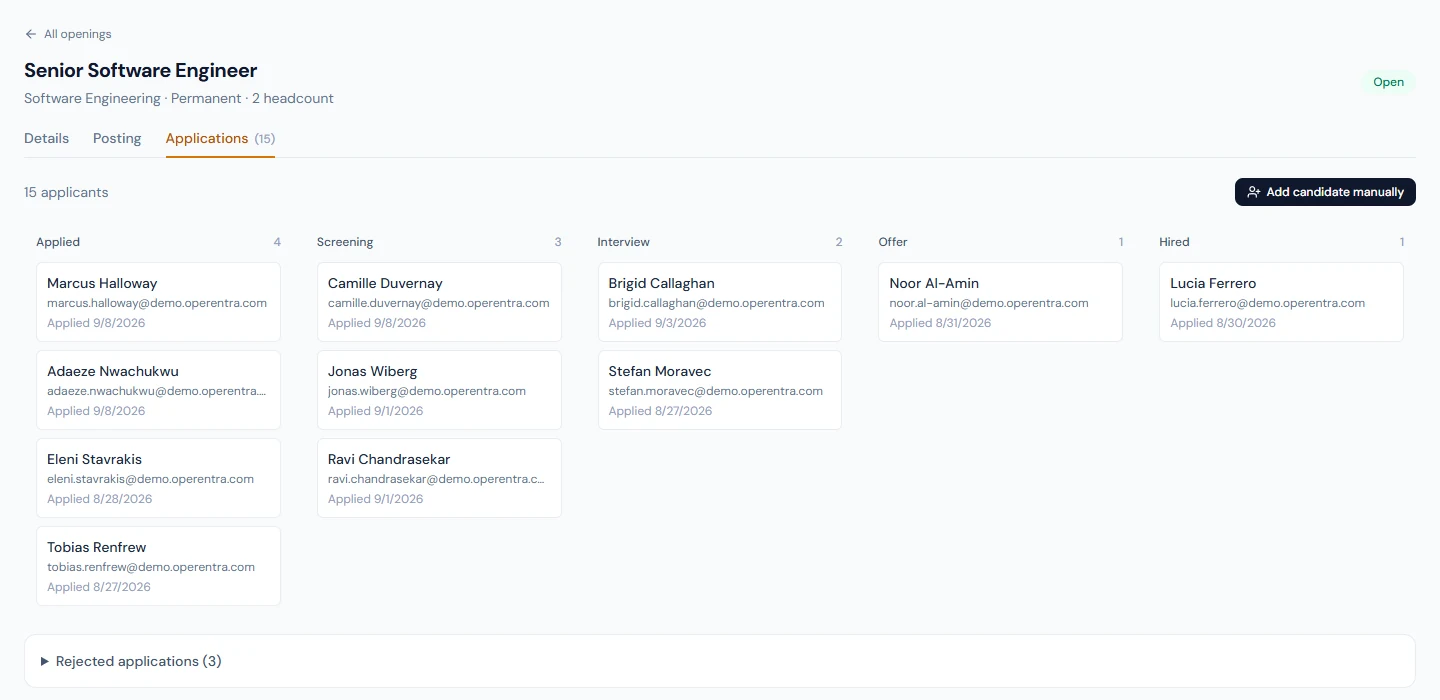Viewport: 1440px width, 700px height.
Task: Click Tobias Renfrew's name
Action: click(97, 547)
